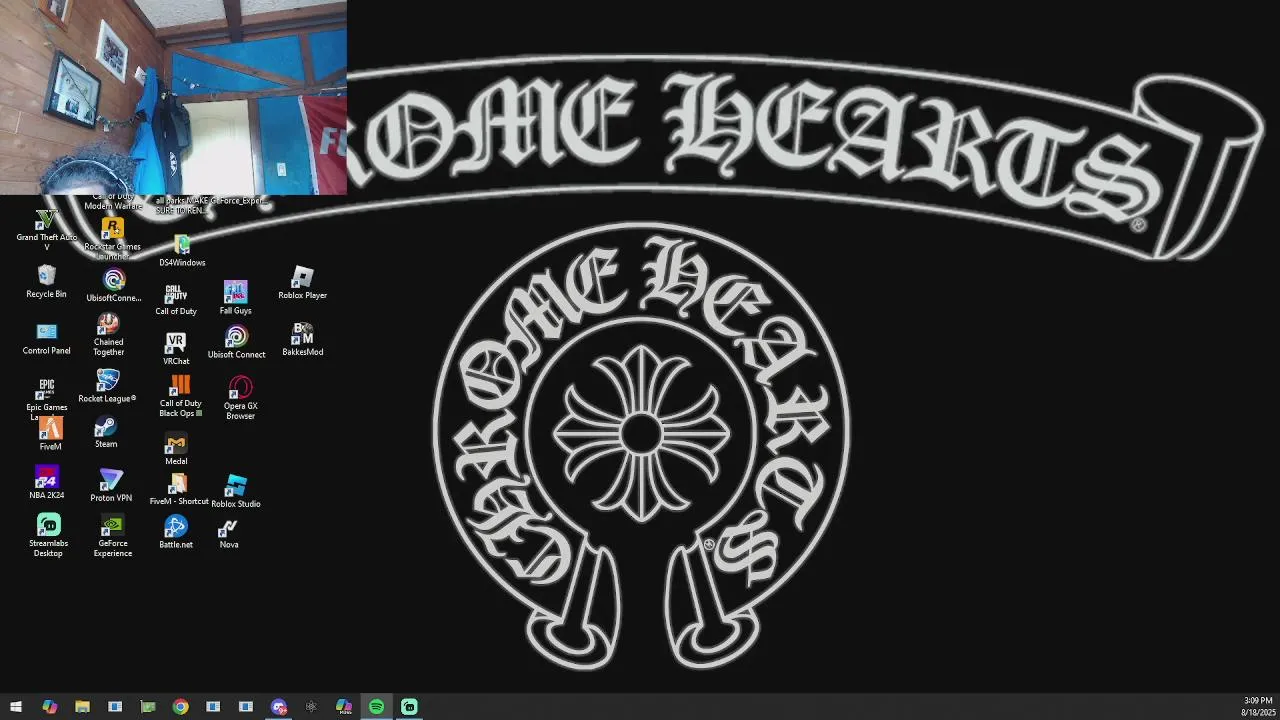Switch to Spotify in the taskbar
The height and width of the screenshot is (720, 1280).
click(376, 707)
